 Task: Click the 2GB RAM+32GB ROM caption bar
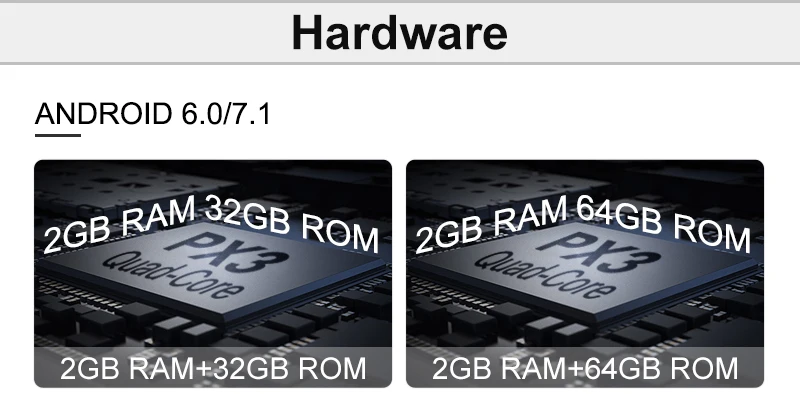click(x=213, y=368)
